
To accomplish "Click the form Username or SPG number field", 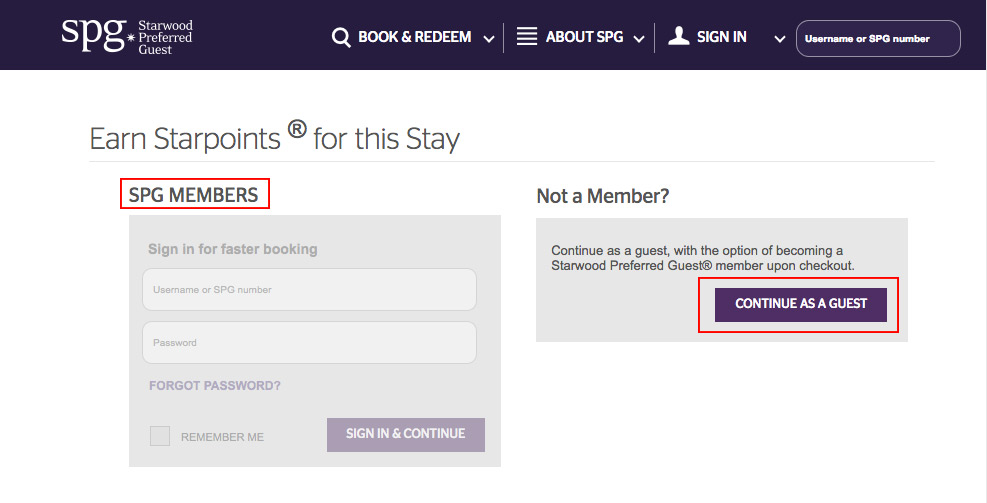I will coord(309,290).
